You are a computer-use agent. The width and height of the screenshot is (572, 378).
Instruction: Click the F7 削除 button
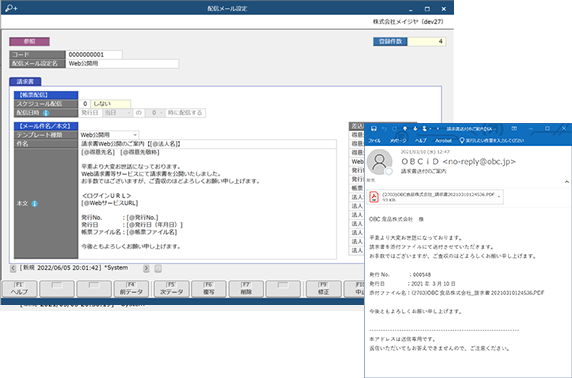[x=246, y=289]
